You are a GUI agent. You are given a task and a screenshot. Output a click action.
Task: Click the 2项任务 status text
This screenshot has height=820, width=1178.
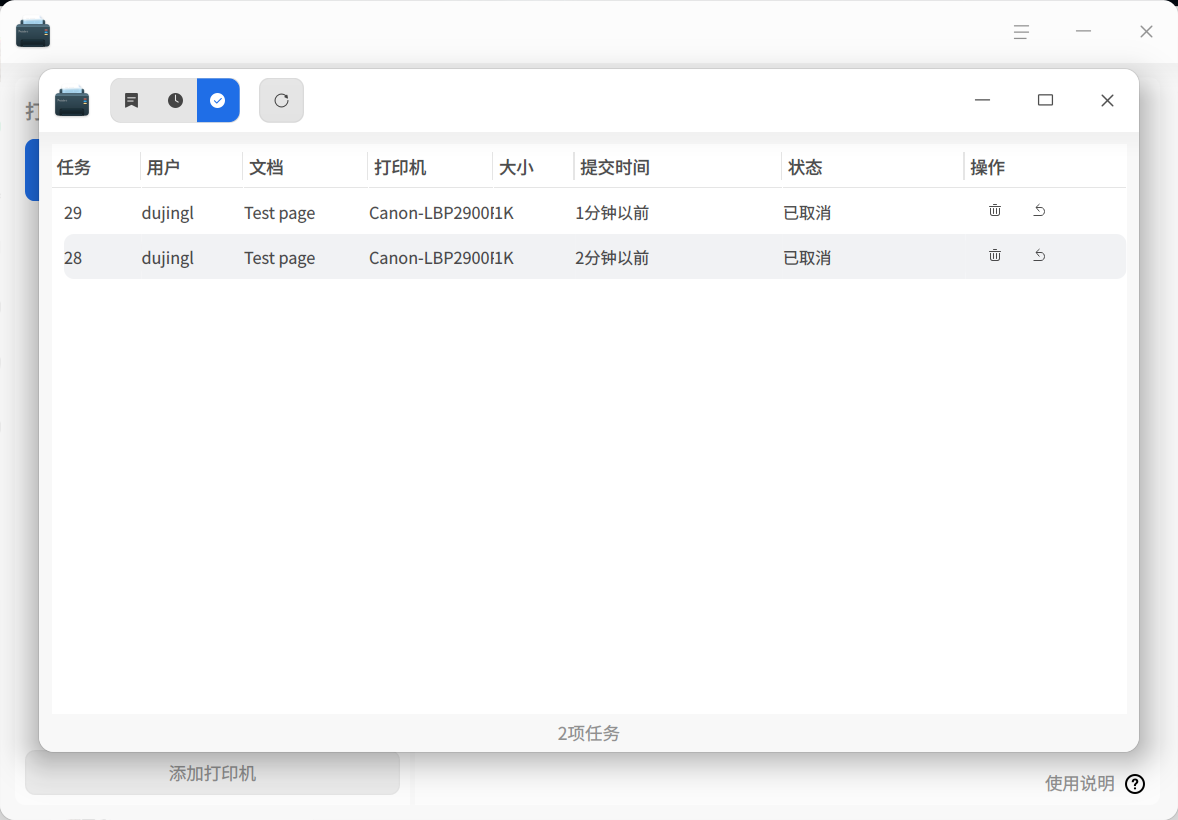pos(588,733)
